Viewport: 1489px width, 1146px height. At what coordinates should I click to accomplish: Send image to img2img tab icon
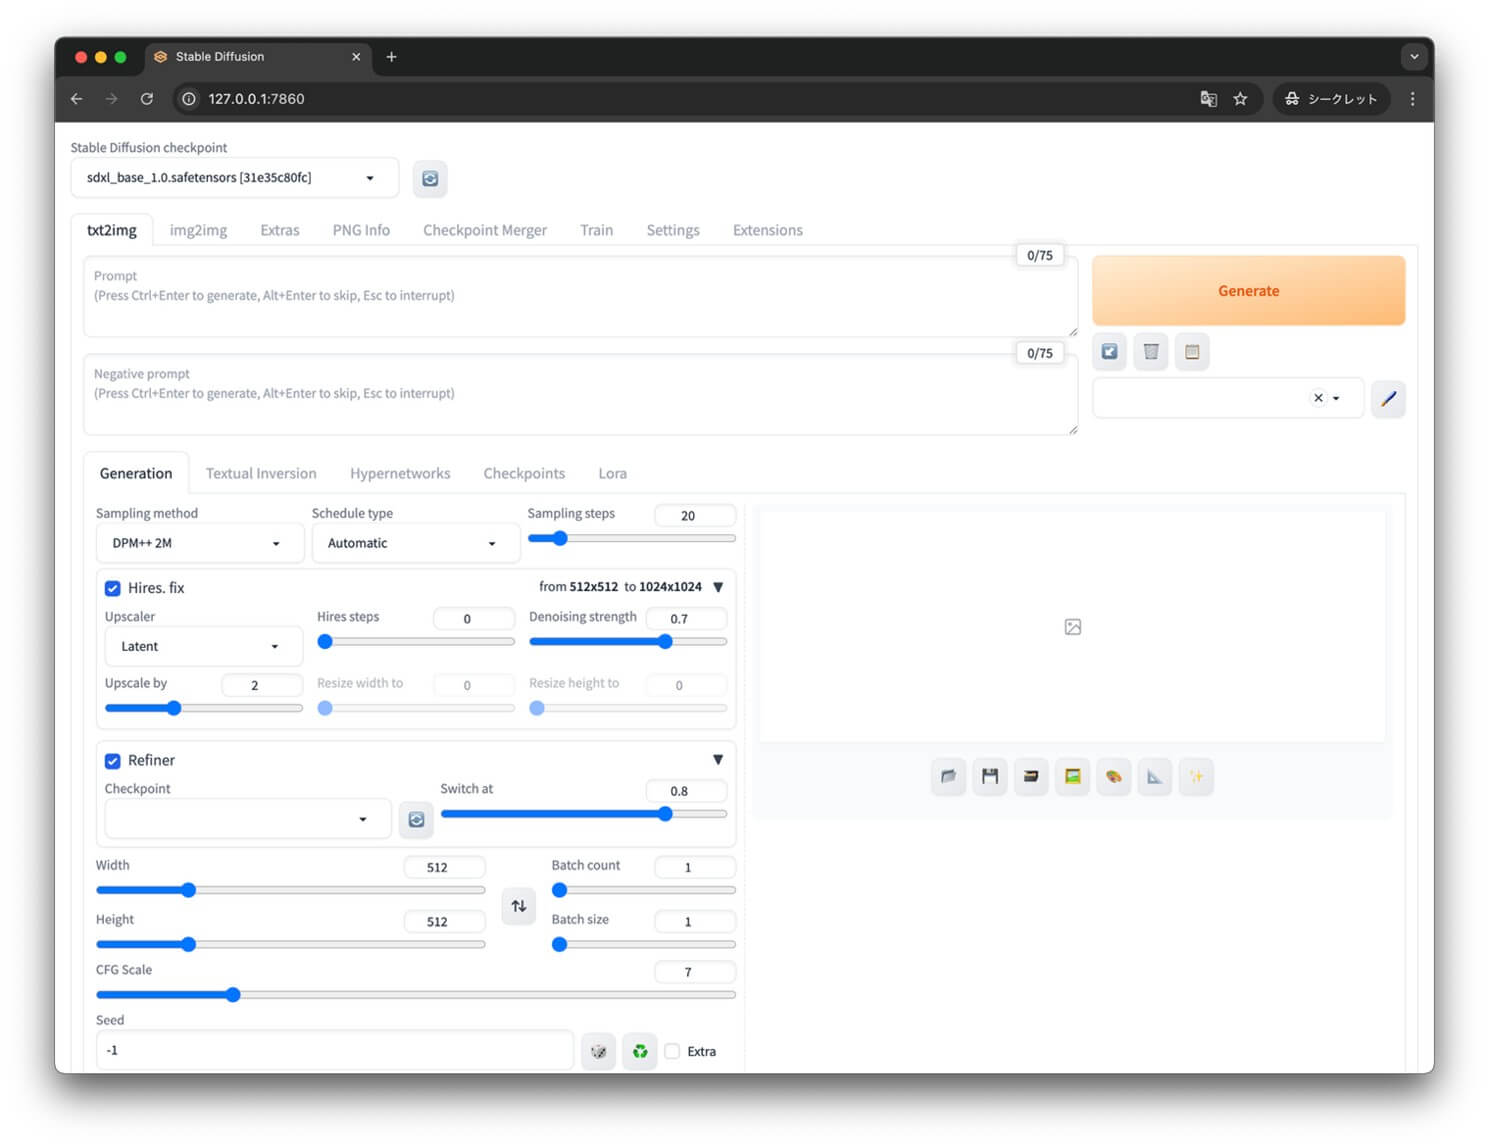[1072, 776]
